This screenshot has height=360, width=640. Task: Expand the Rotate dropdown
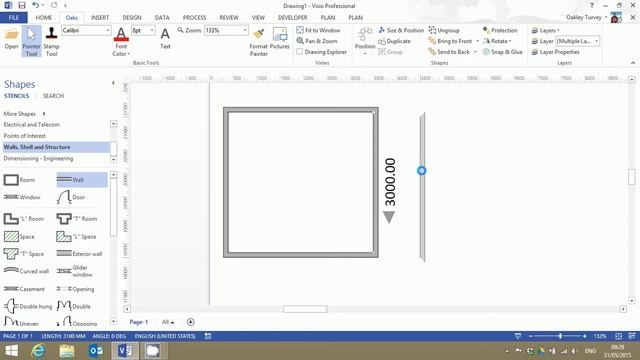(510, 41)
